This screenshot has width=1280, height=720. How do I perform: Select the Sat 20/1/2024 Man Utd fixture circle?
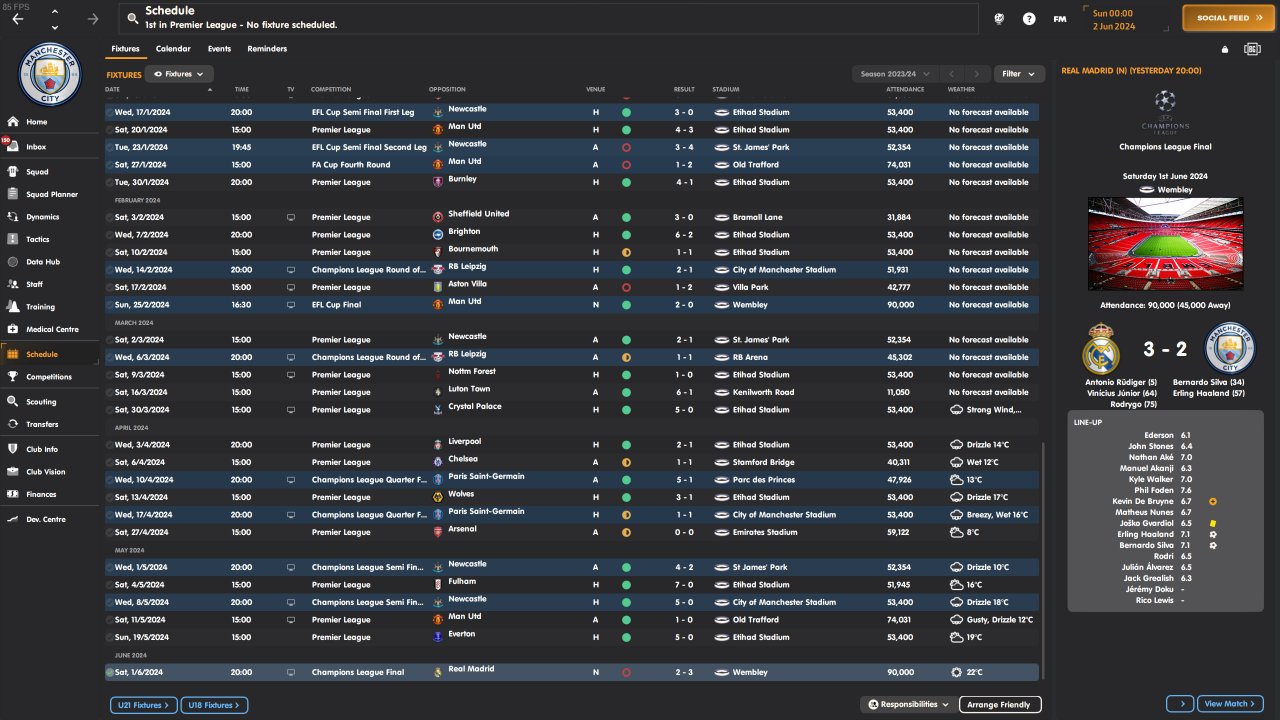pos(110,130)
